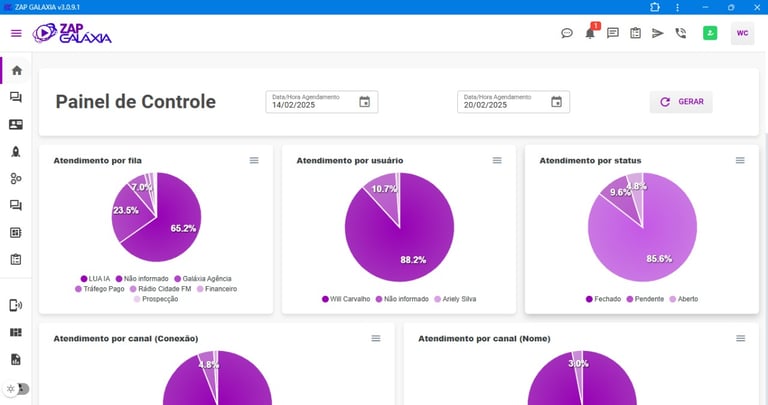Toggle the light/dark theme switch
Screen dimensions: 768x405
tap(16, 389)
